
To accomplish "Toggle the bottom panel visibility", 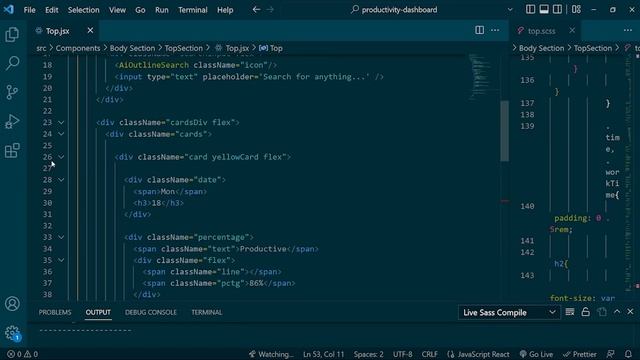I will pos(544,9).
